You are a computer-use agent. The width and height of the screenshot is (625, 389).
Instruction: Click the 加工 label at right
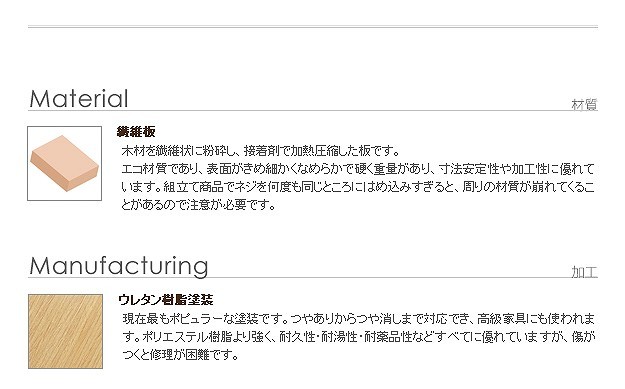(584, 273)
